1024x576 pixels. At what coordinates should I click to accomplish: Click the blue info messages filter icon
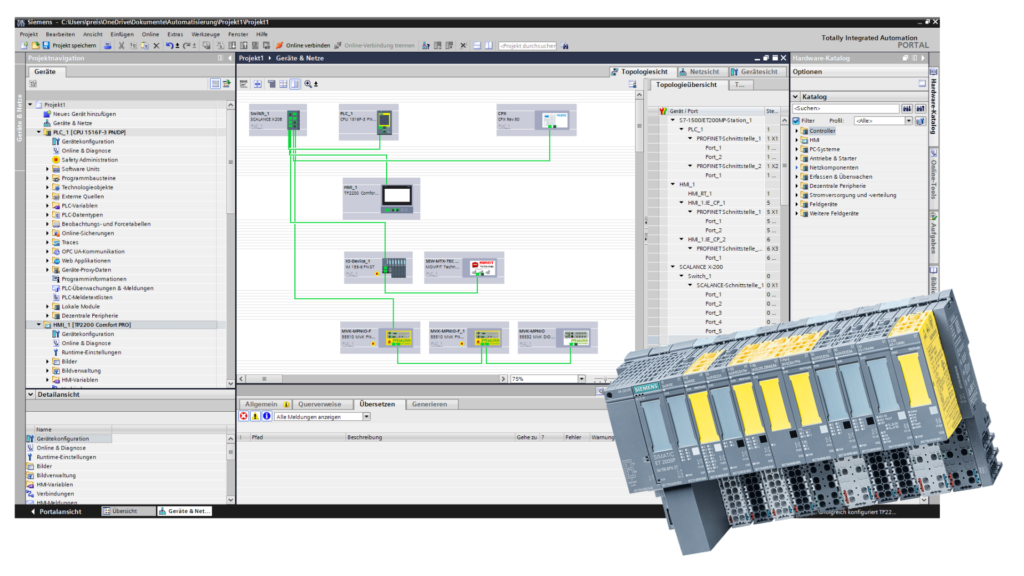[267, 416]
